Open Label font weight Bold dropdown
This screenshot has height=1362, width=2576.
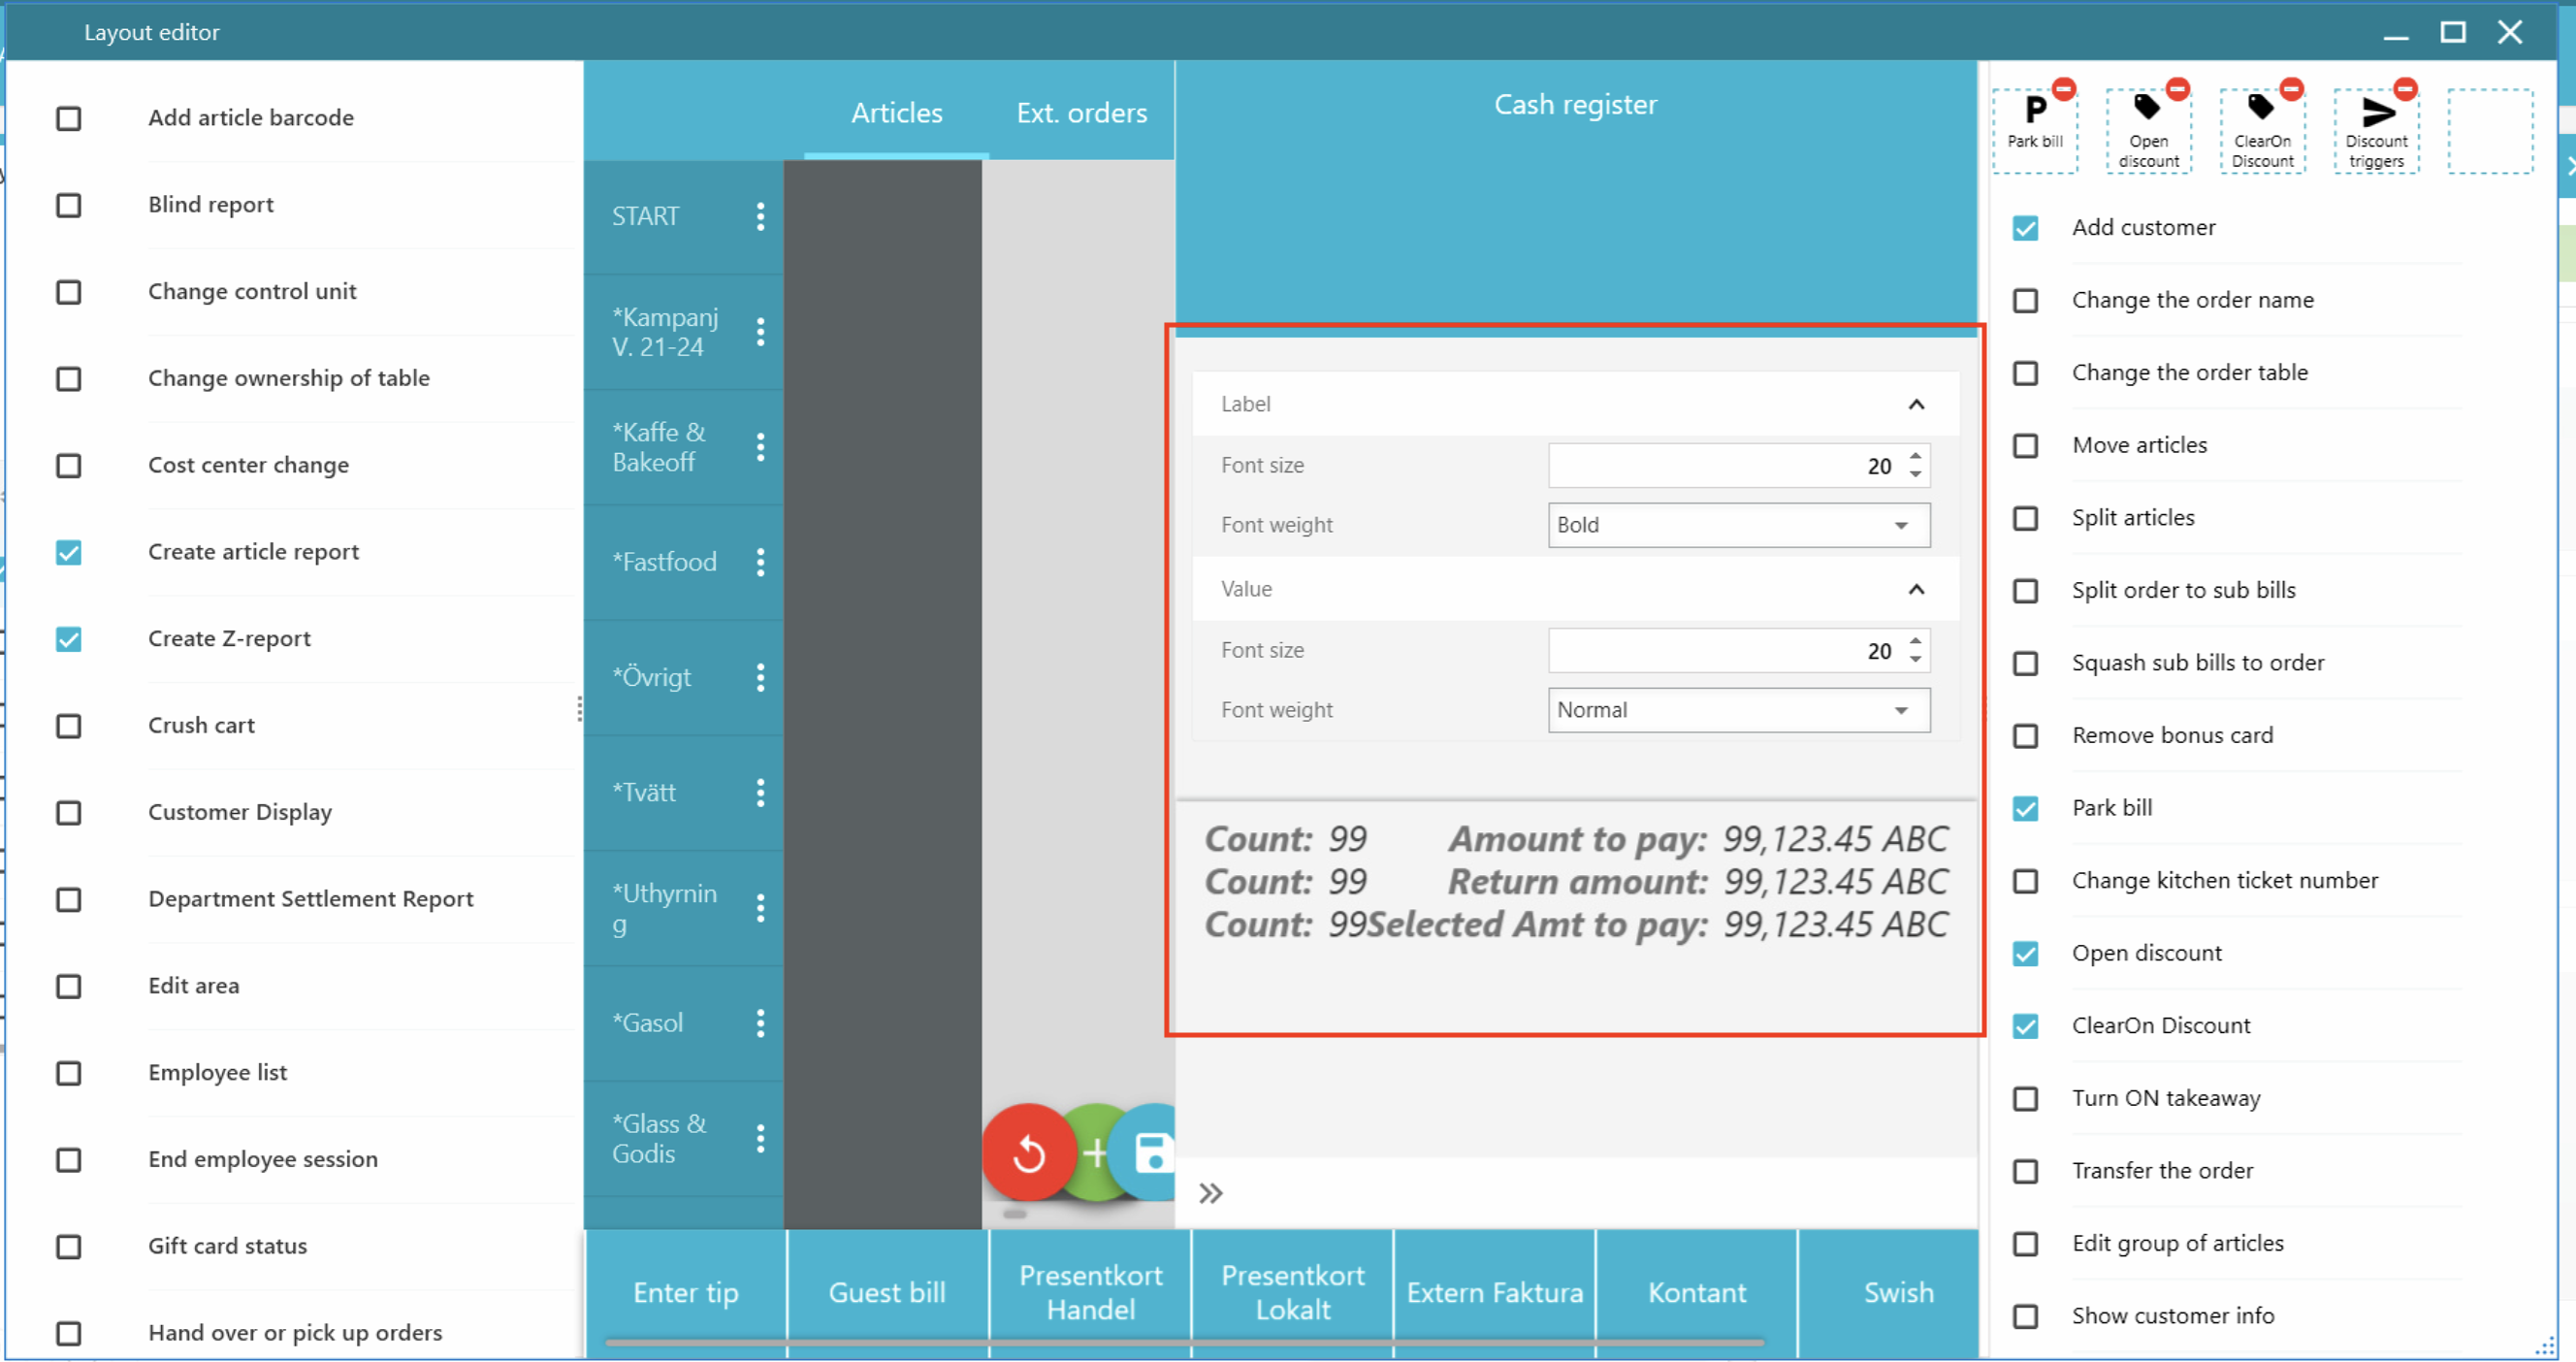coord(1738,525)
